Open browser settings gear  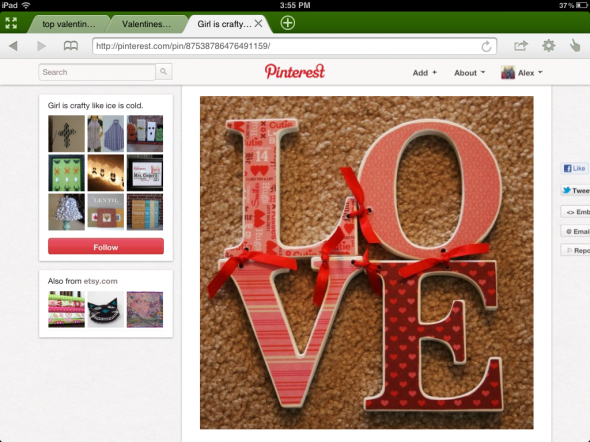tap(549, 46)
